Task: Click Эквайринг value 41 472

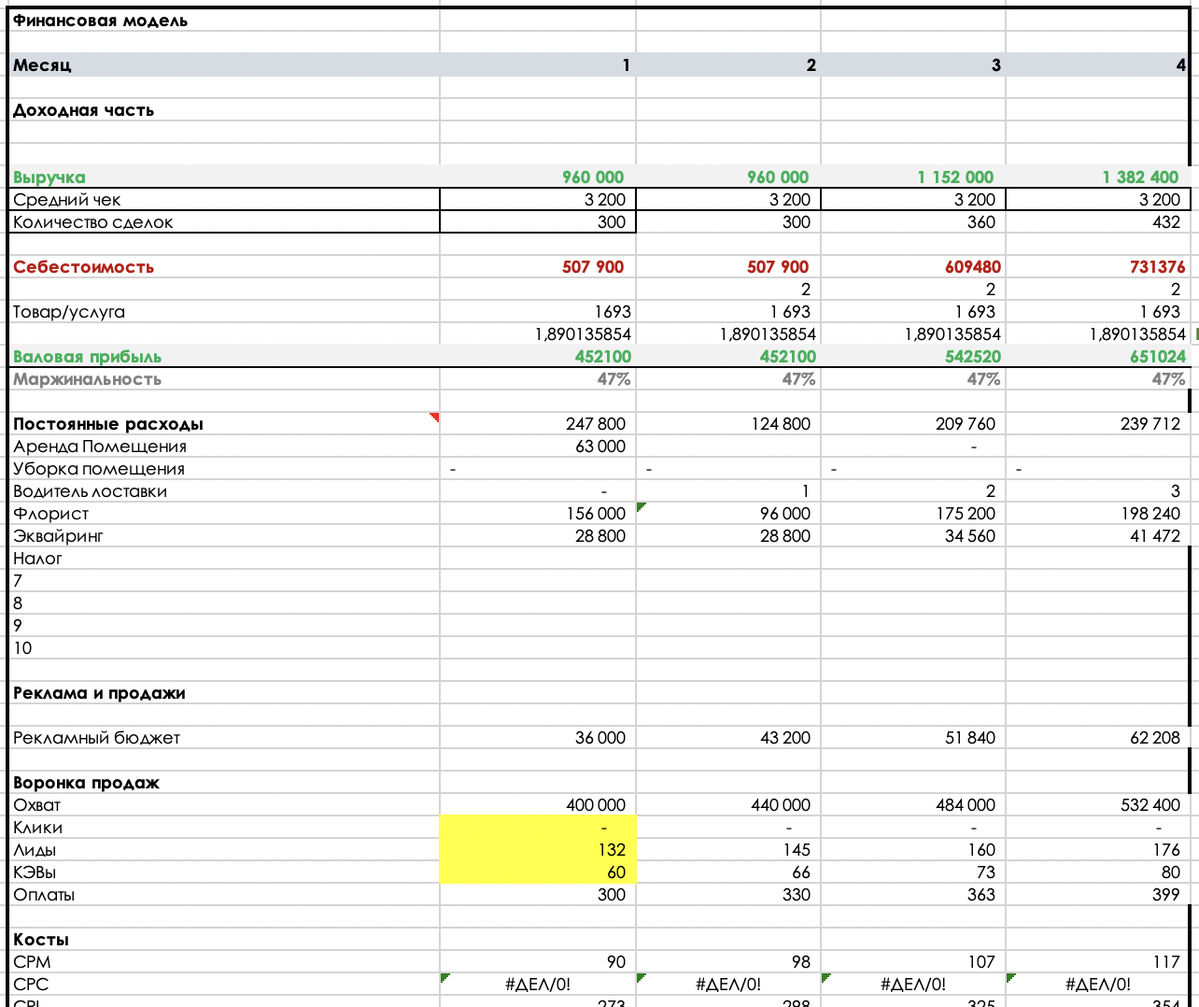Action: (1096, 536)
